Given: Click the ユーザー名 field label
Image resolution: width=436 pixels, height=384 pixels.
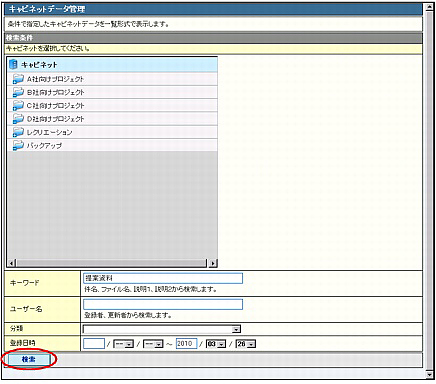Looking at the screenshot, I should pos(26,309).
